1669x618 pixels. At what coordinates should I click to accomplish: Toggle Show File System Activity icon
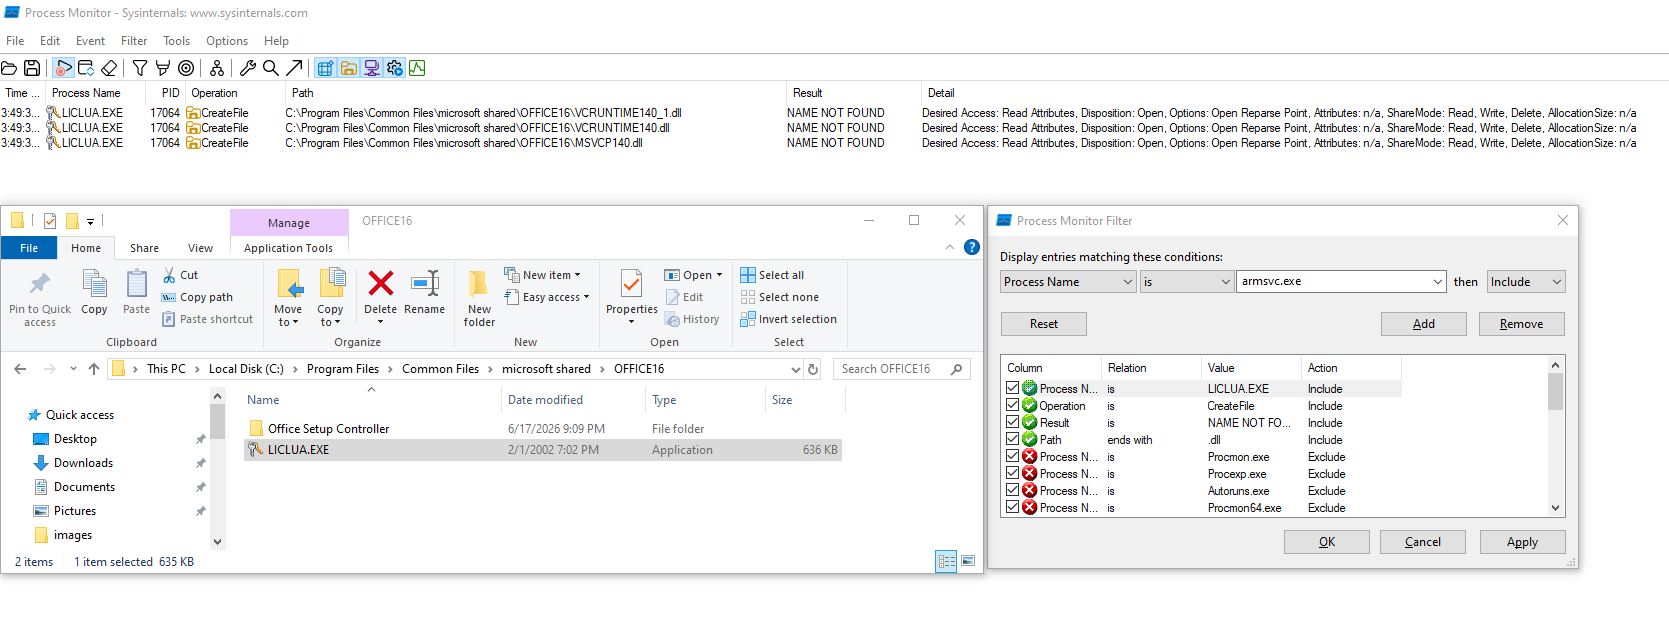(348, 68)
